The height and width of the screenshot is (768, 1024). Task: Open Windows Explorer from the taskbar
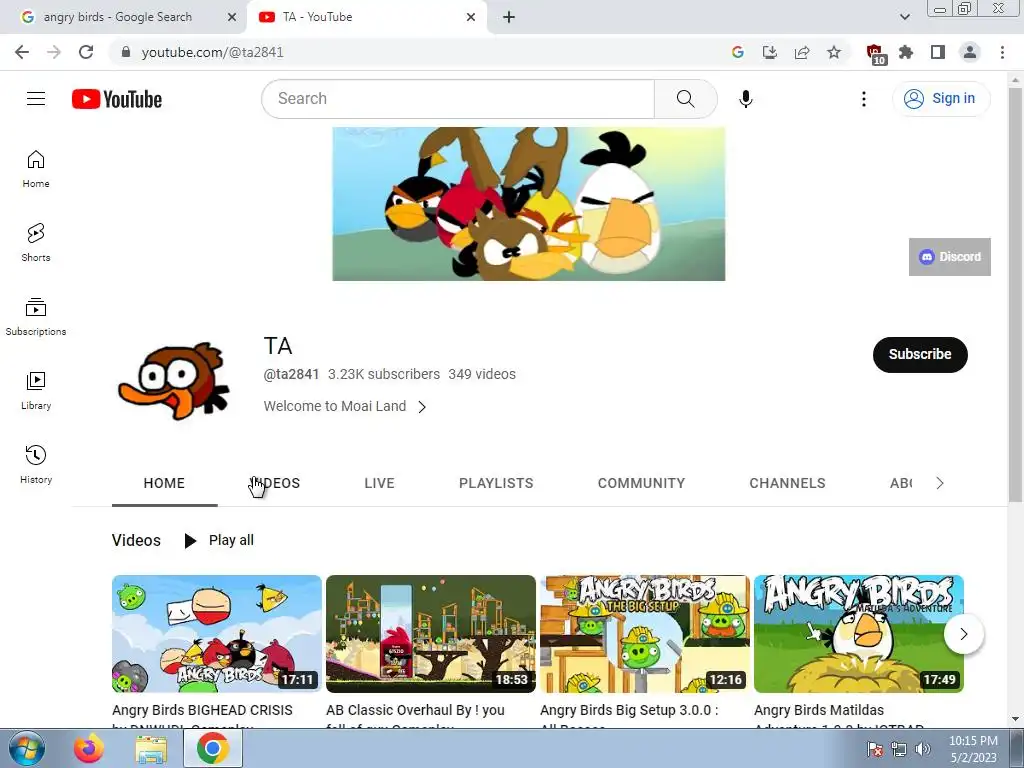tap(151, 748)
